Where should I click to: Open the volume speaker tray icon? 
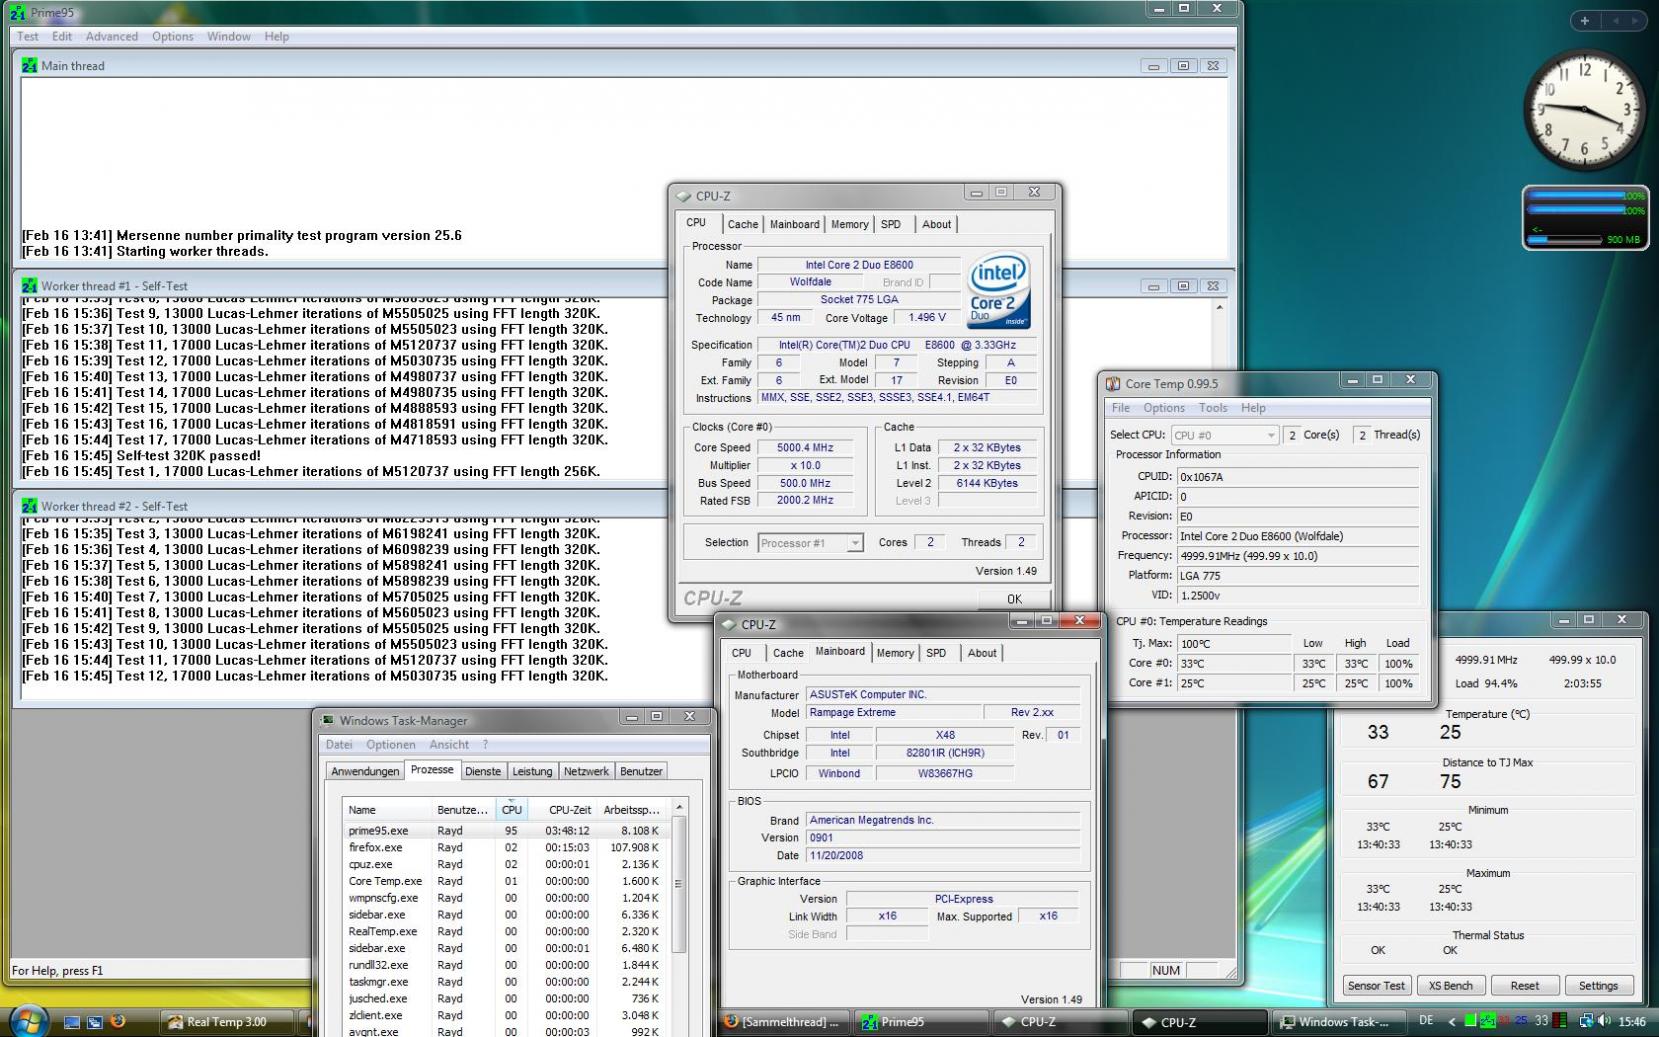tap(1604, 1021)
